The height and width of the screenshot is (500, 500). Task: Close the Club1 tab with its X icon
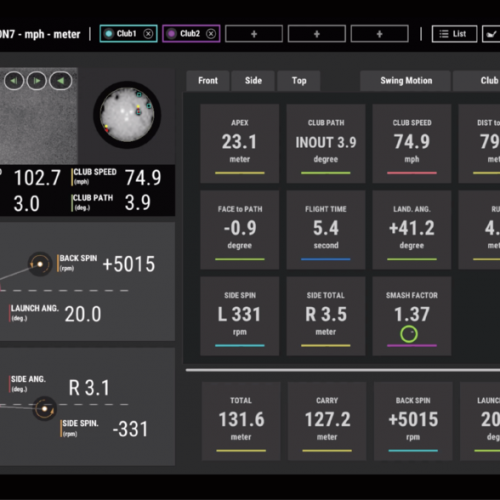(148, 34)
